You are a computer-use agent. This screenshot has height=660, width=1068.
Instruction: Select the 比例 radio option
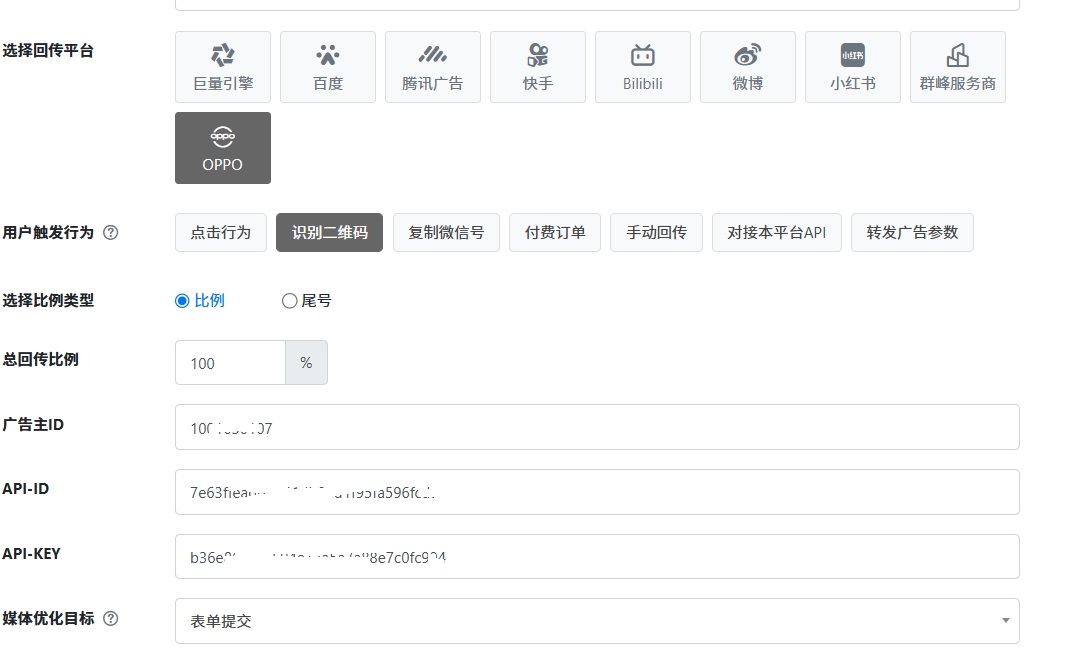182,301
